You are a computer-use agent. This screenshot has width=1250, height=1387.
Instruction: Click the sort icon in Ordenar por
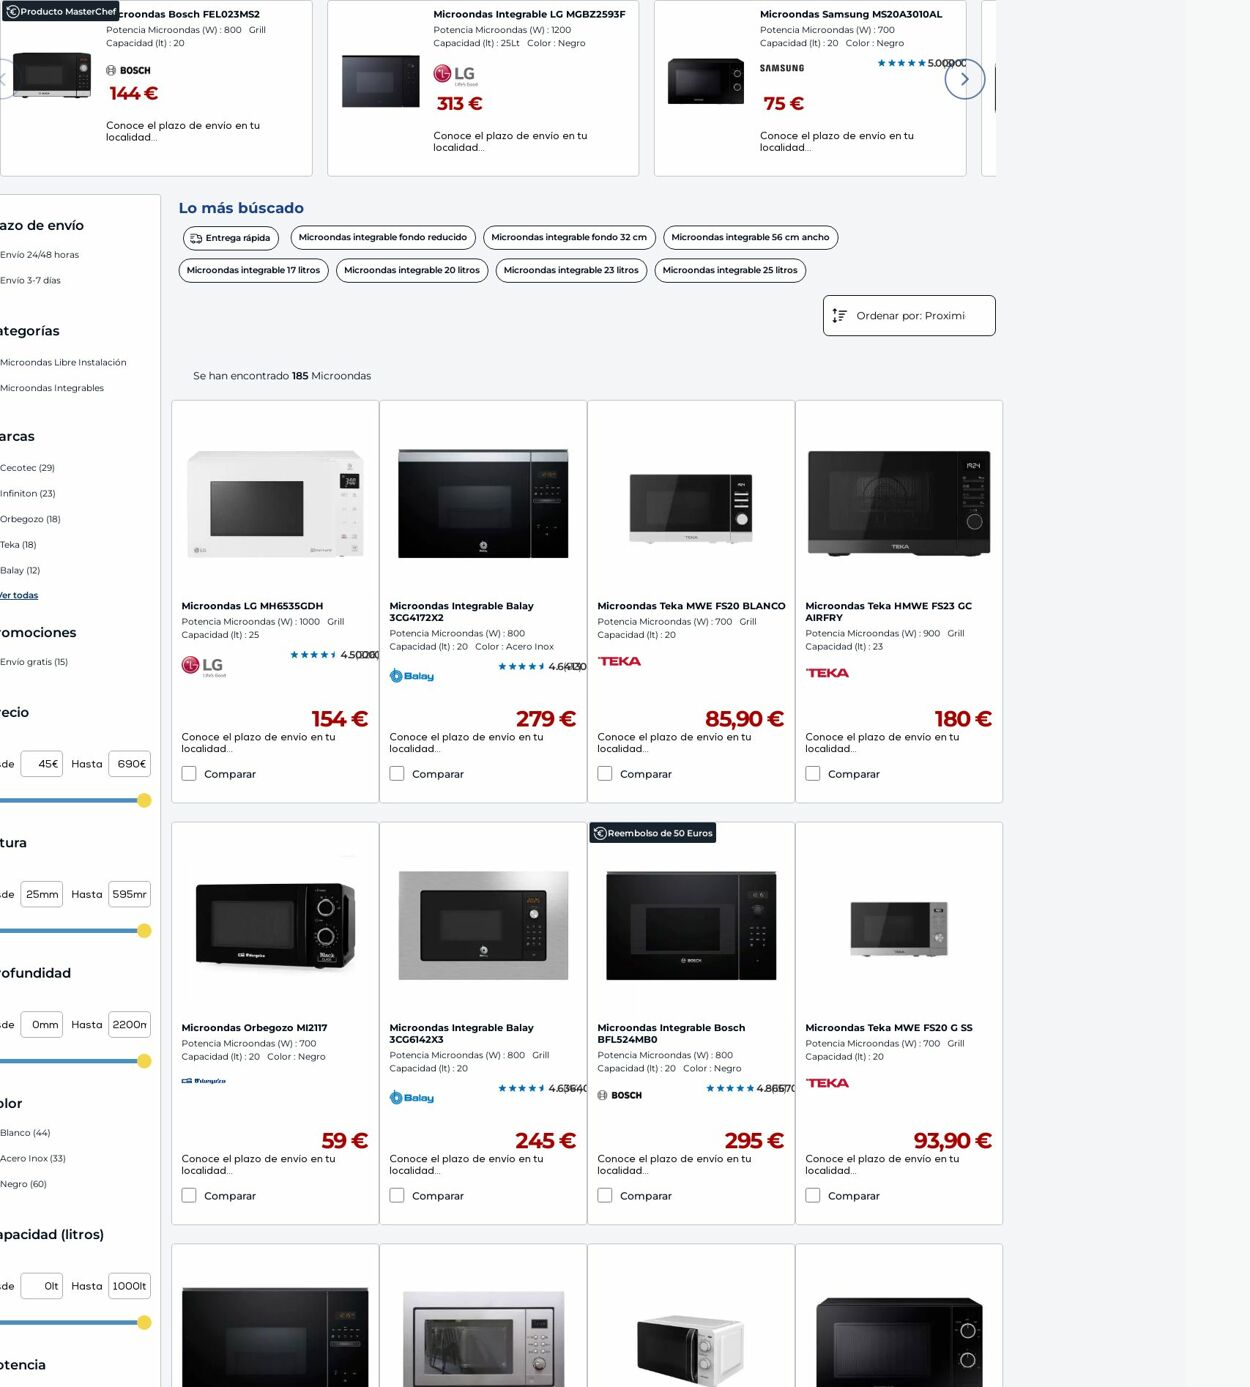point(840,316)
